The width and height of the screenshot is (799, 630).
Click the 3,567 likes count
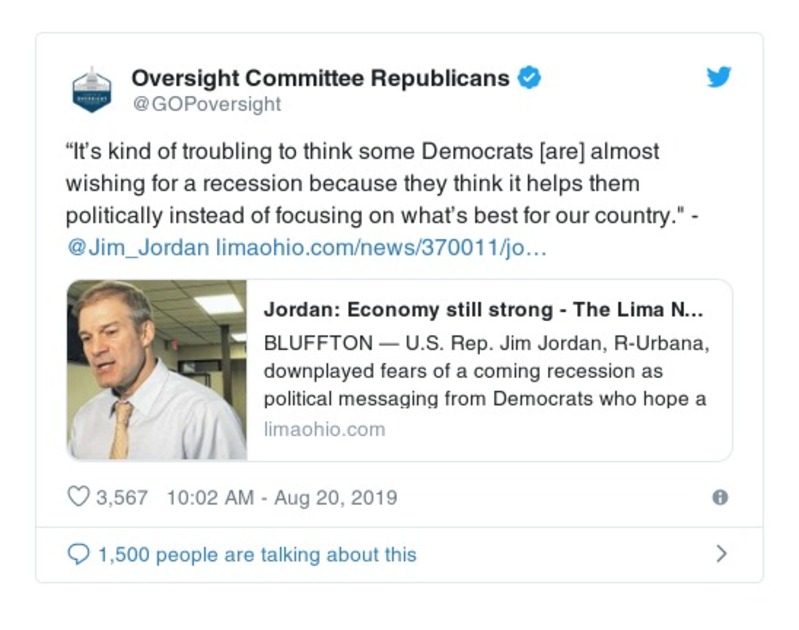click(x=122, y=497)
